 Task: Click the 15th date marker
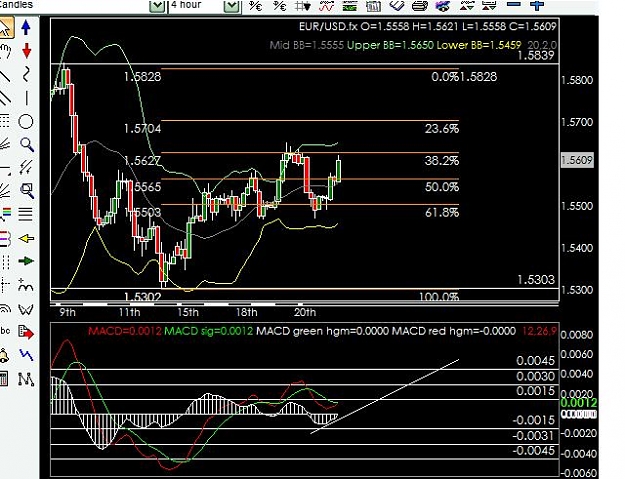[x=188, y=312]
